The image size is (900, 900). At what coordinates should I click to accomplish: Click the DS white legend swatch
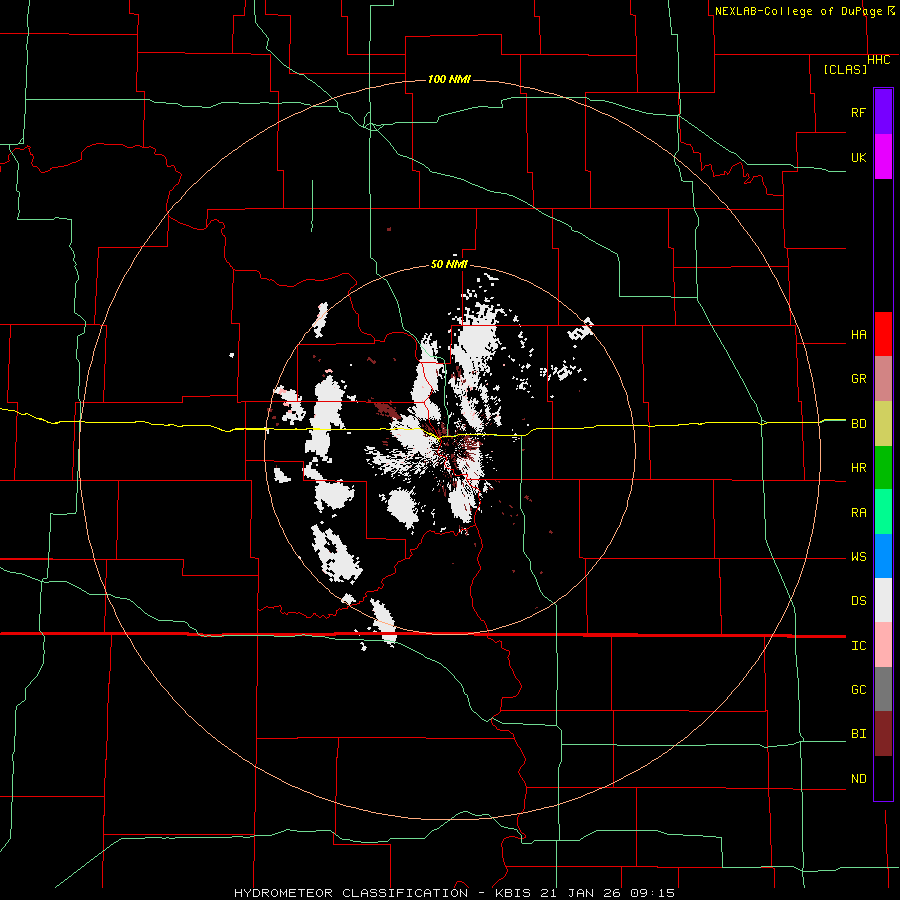(883, 600)
